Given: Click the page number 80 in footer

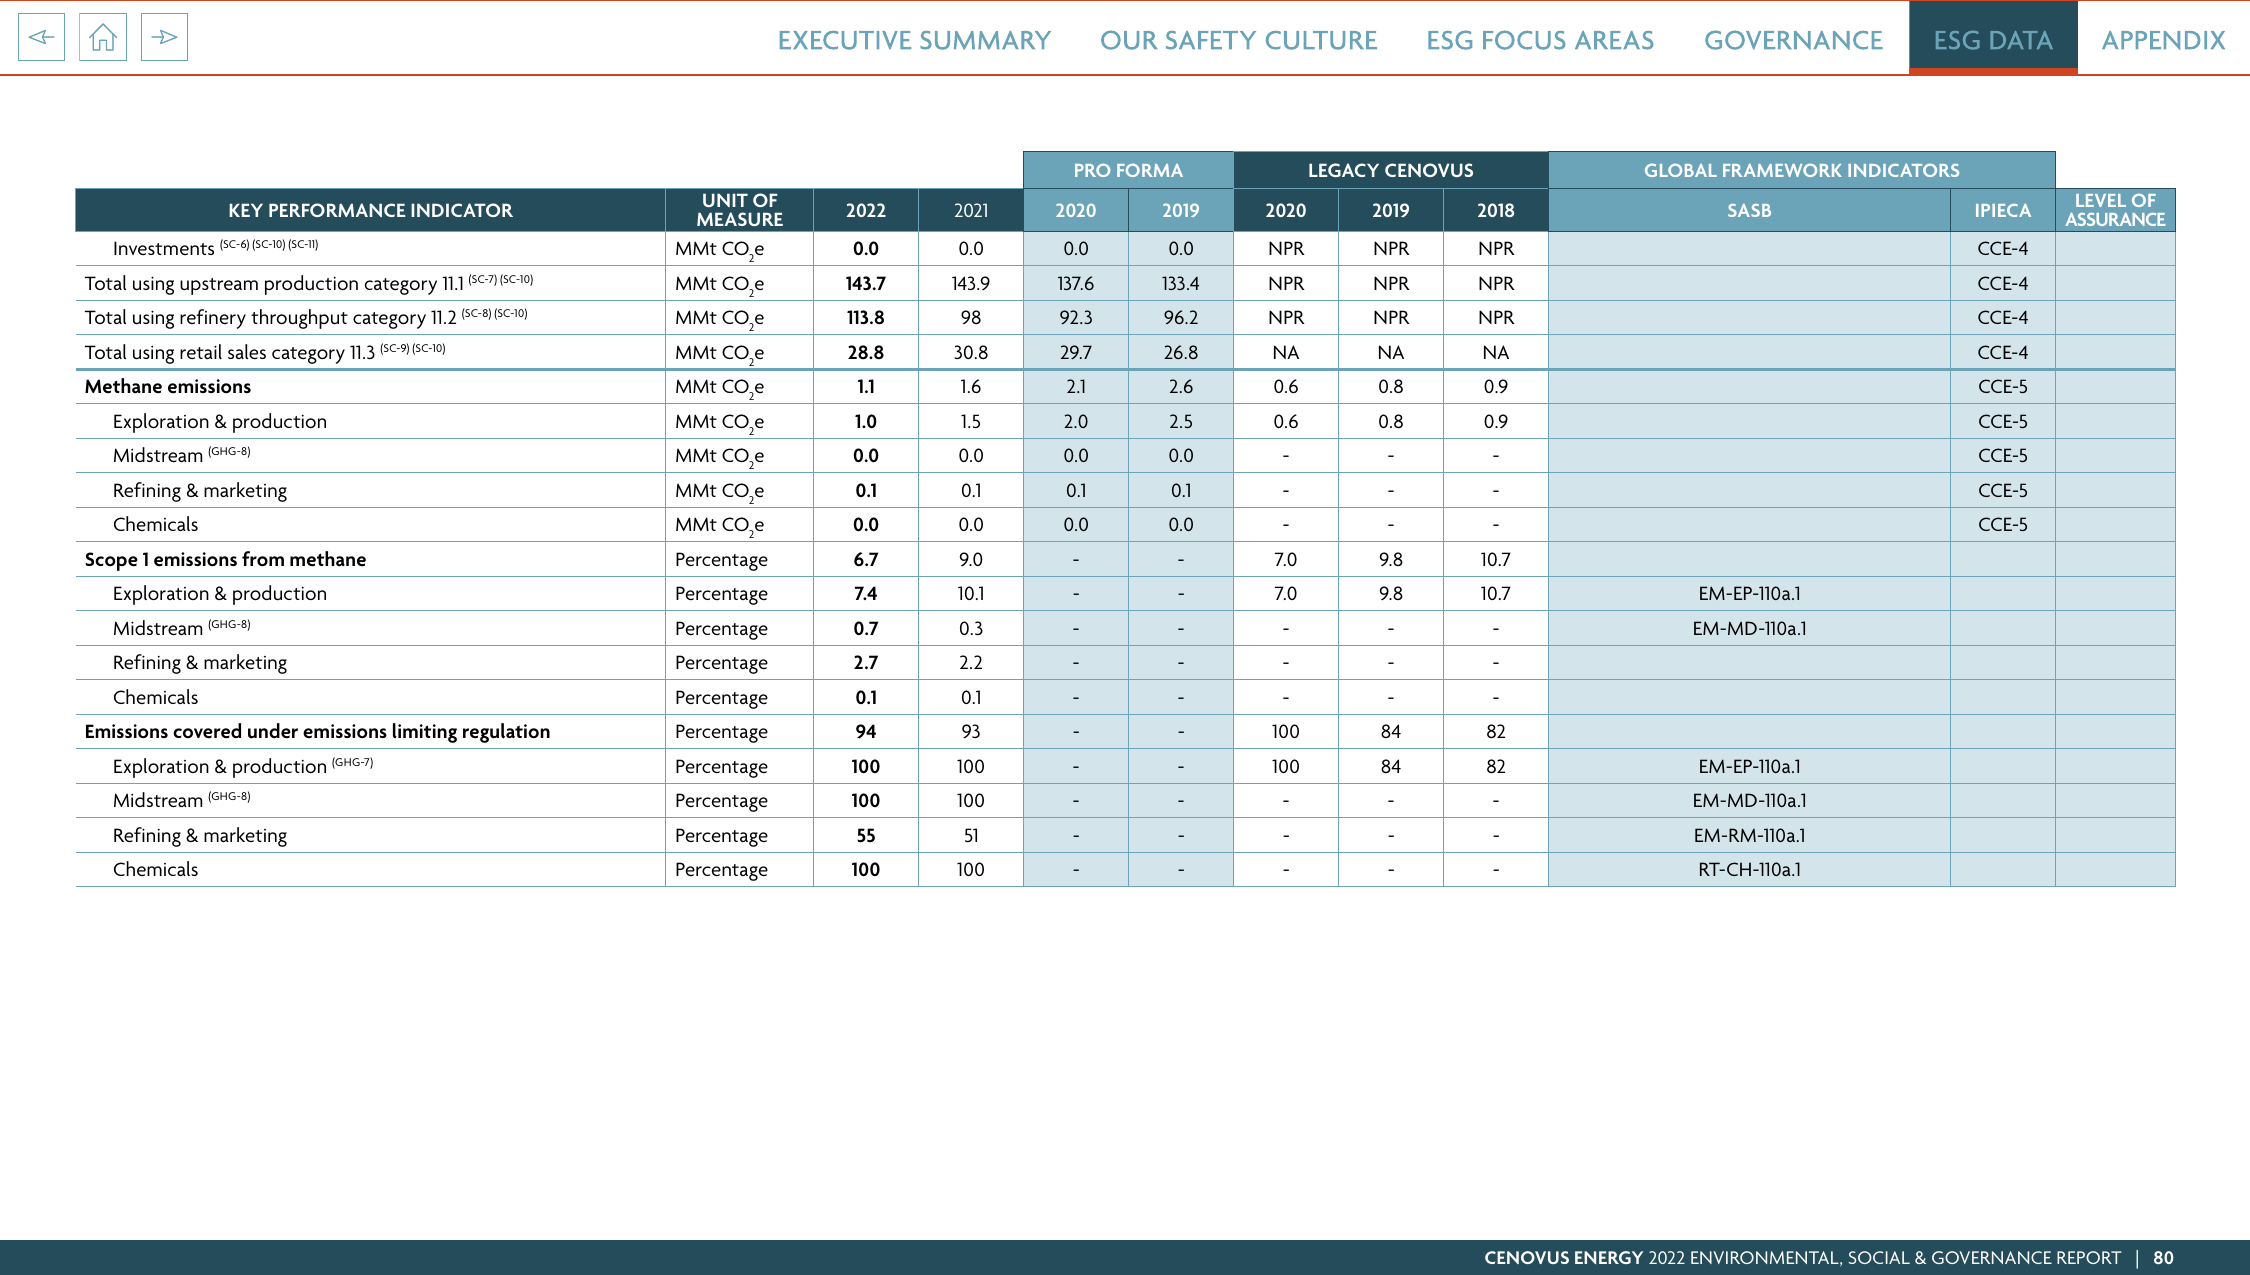Looking at the screenshot, I should coord(2163,1258).
